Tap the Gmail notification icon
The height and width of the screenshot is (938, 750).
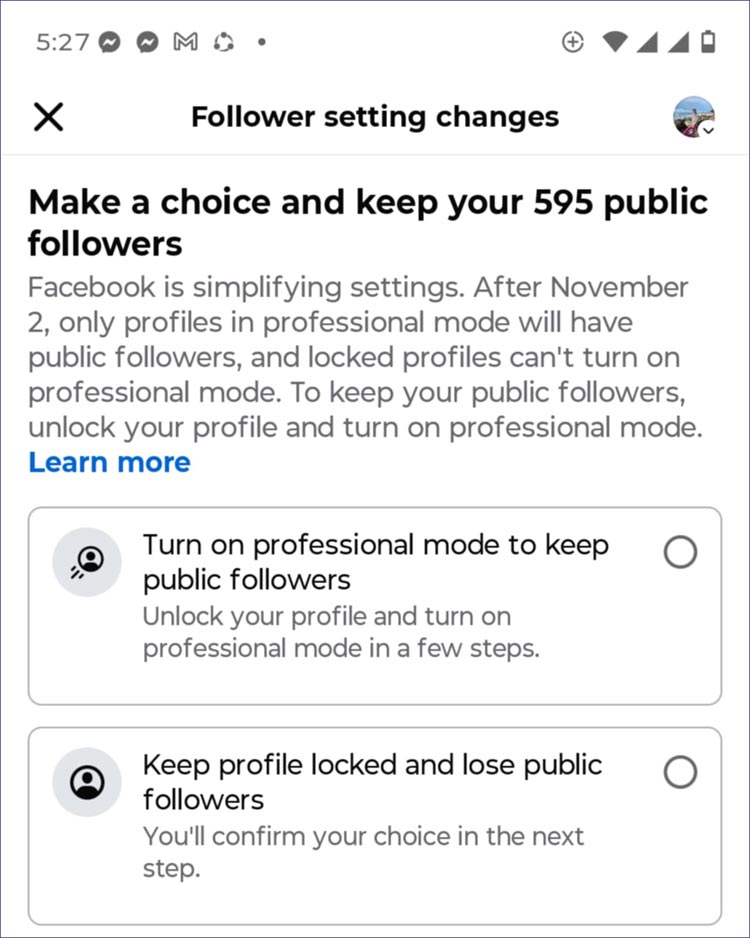[x=186, y=42]
